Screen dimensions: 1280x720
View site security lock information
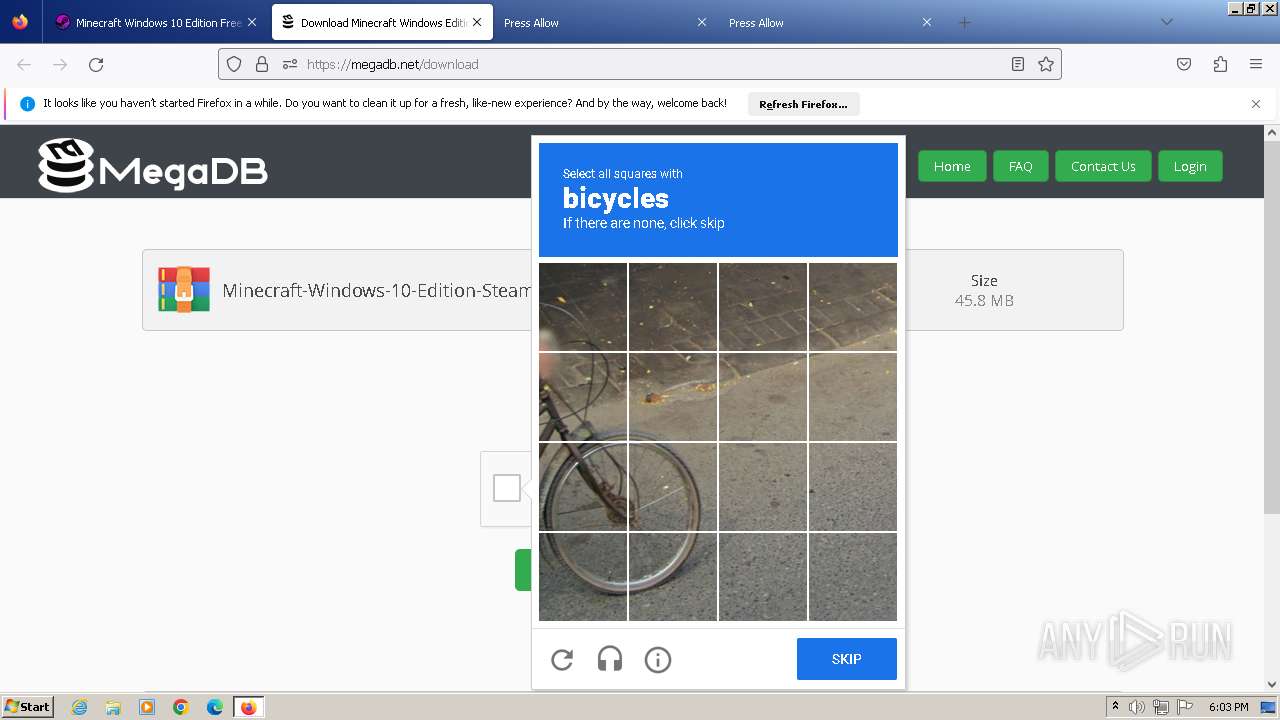(x=262, y=64)
